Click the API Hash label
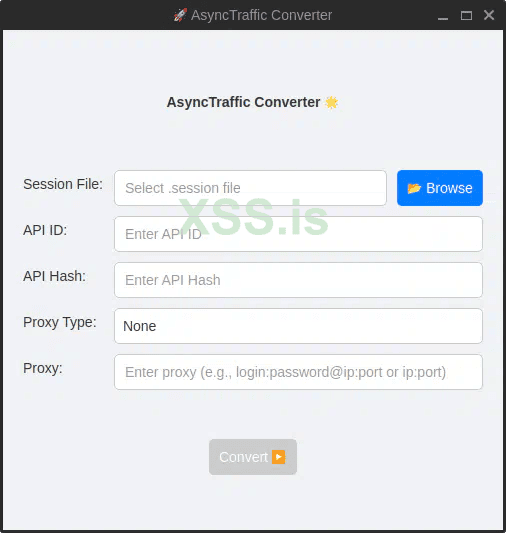The image size is (506, 533). pos(54,276)
